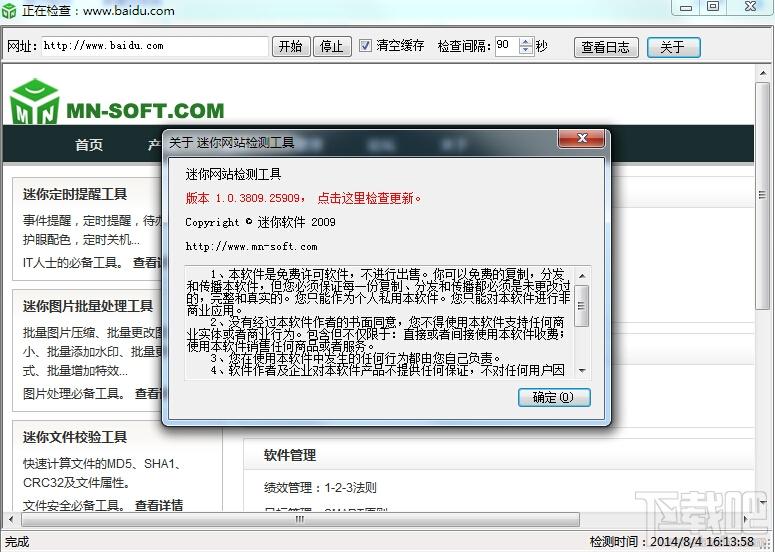Image resolution: width=775 pixels, height=552 pixels.
Task: Click the horizontal scrollbar thumb
Action: click(301, 519)
